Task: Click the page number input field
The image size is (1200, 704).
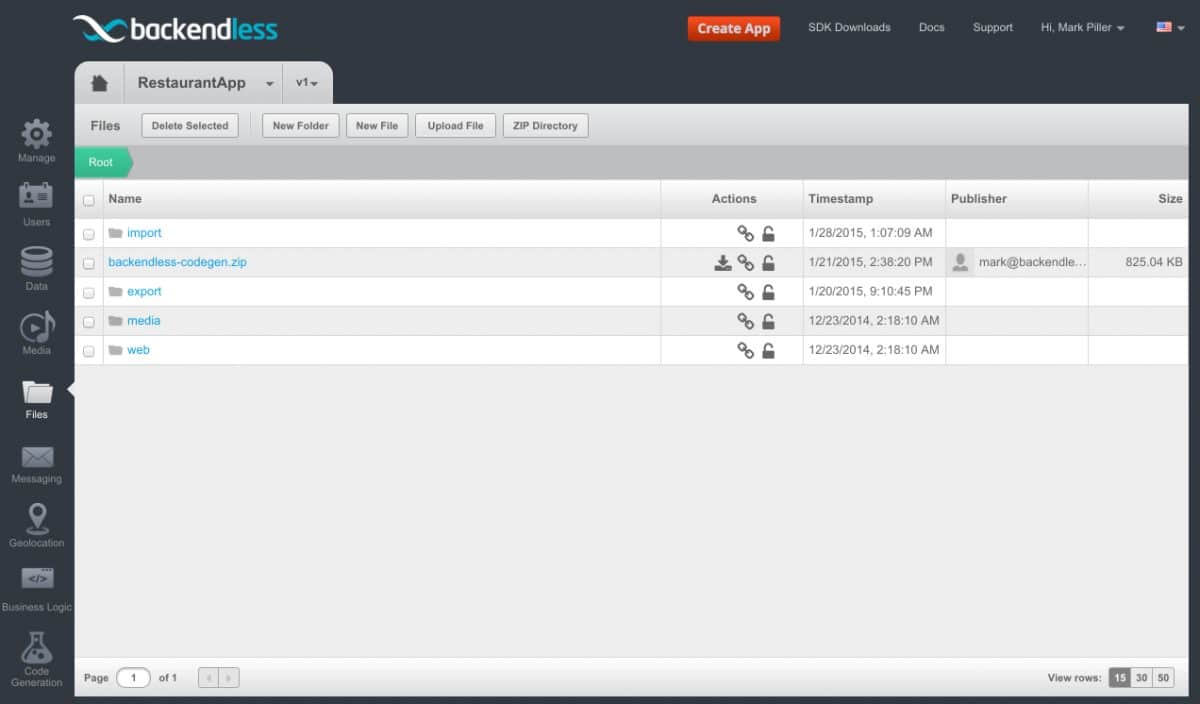Action: [x=133, y=678]
